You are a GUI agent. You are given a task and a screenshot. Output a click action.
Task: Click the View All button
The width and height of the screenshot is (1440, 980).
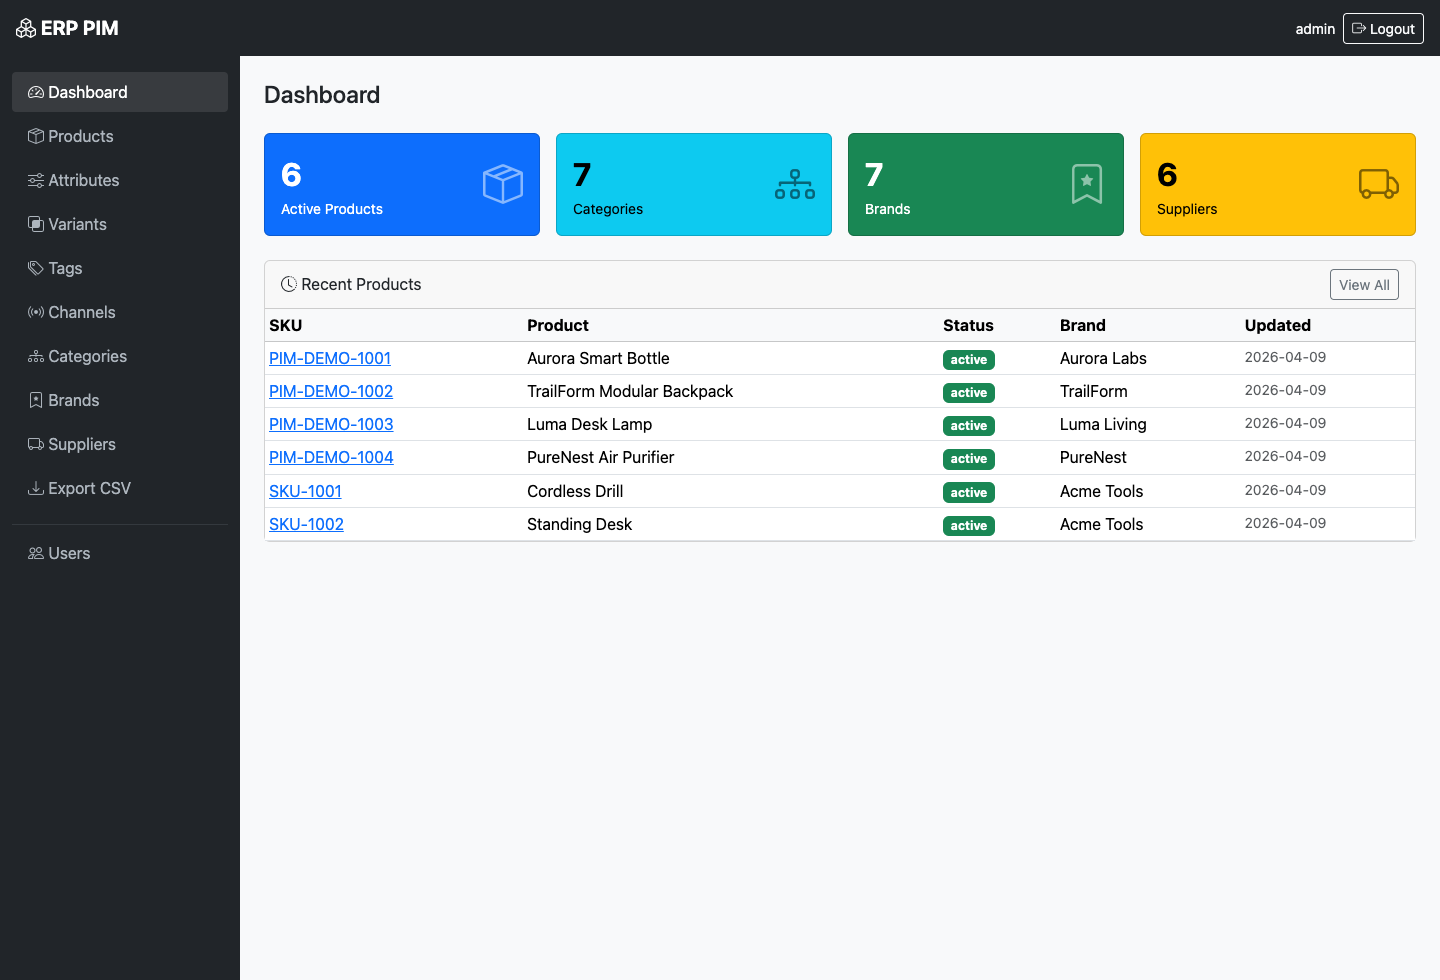(x=1364, y=284)
